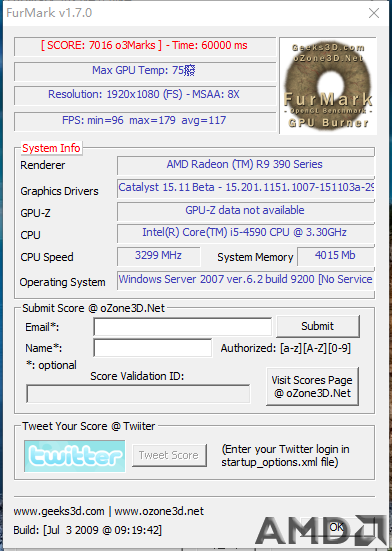Click the Graphics Drivers Catalyst field
Screen dimensions: 392x551
pos(245,188)
